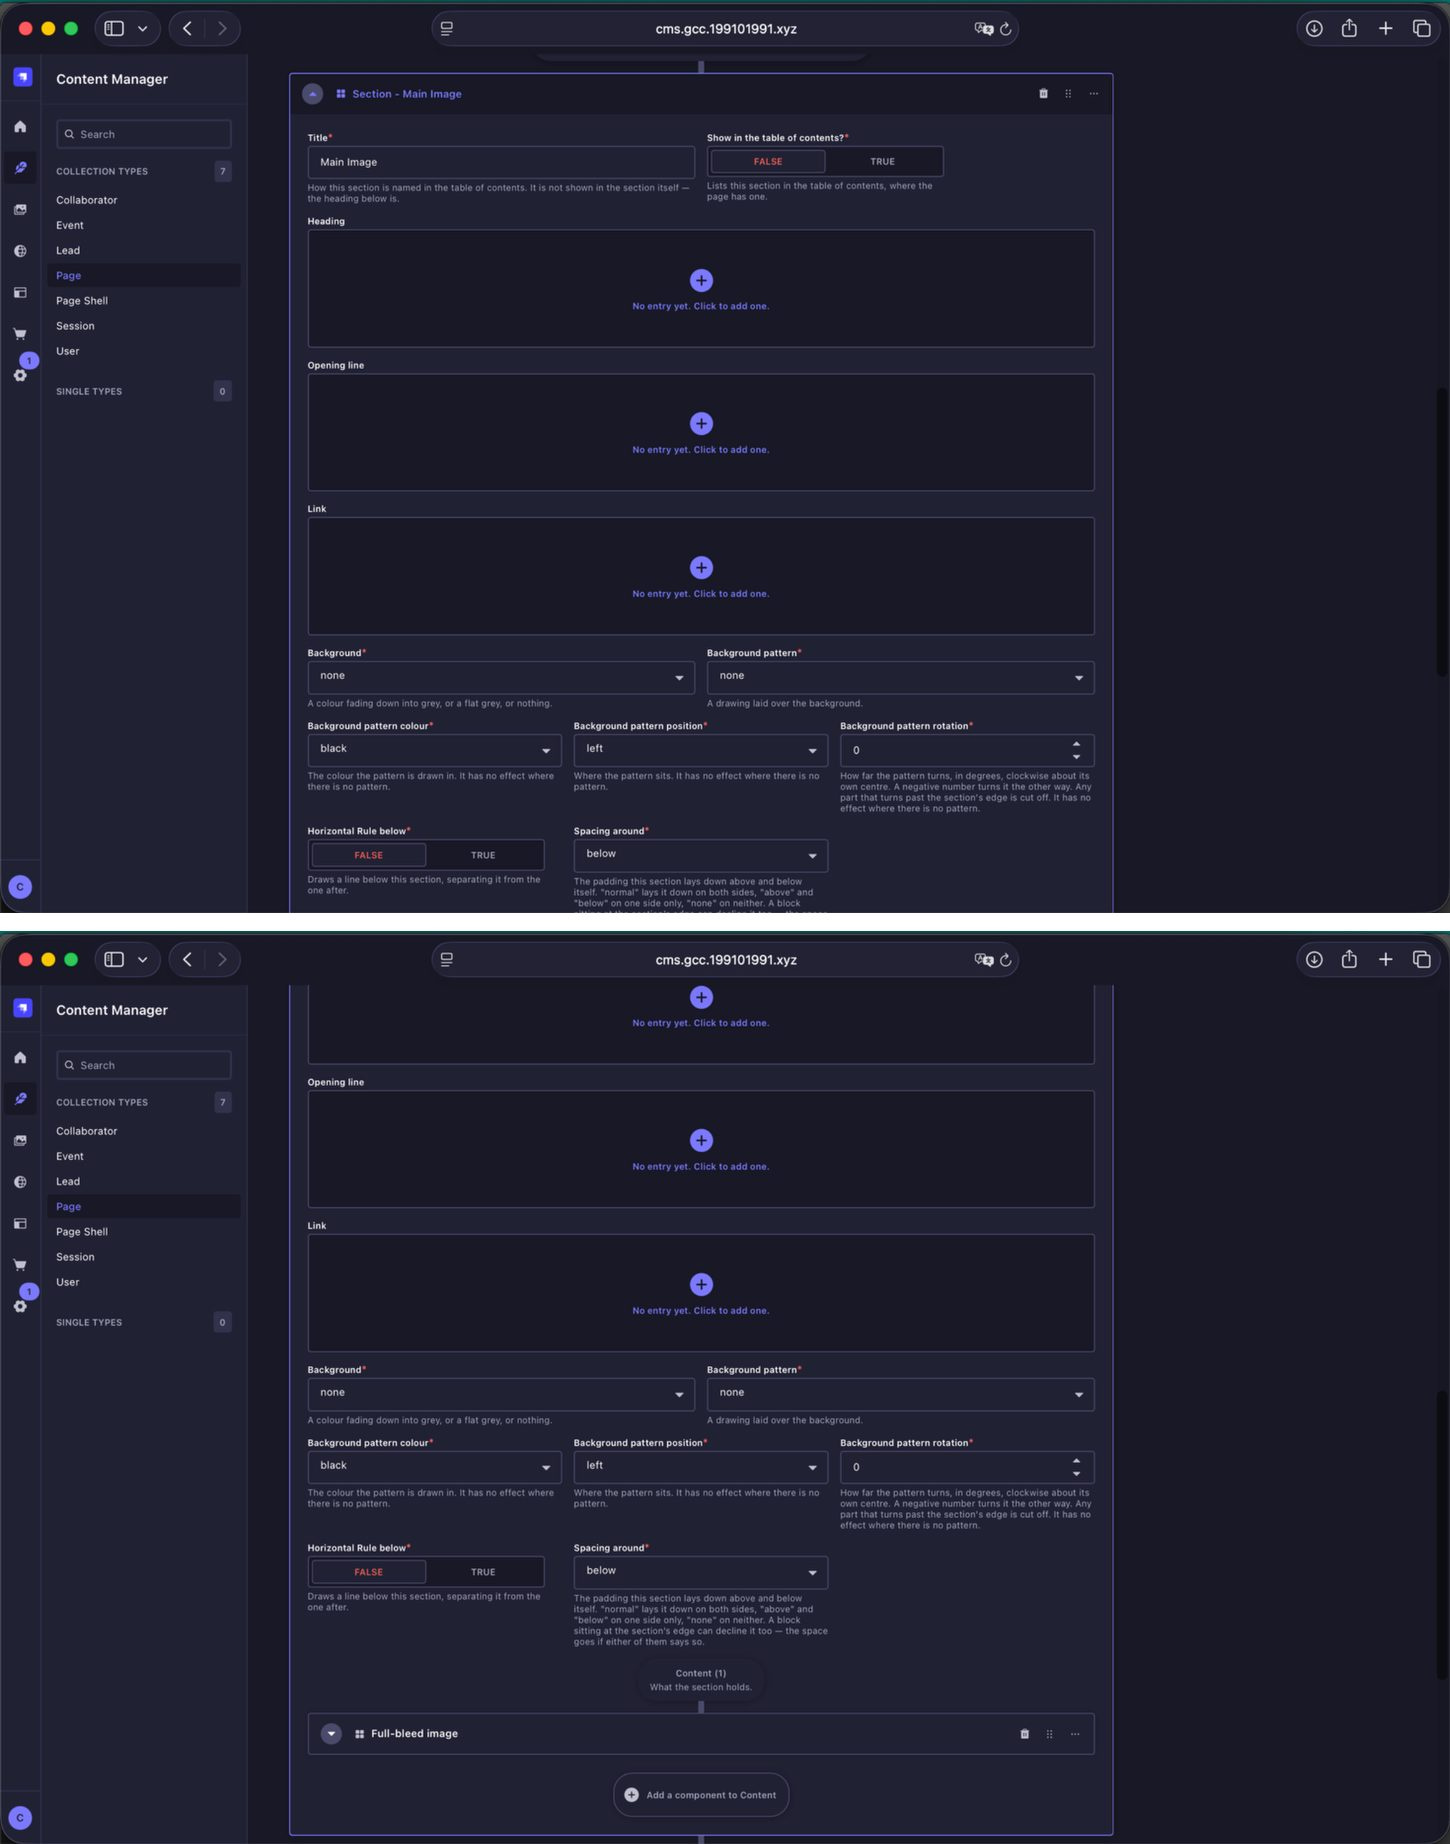Set Horizontal Rule below to FALSE in top window

tap(369, 855)
